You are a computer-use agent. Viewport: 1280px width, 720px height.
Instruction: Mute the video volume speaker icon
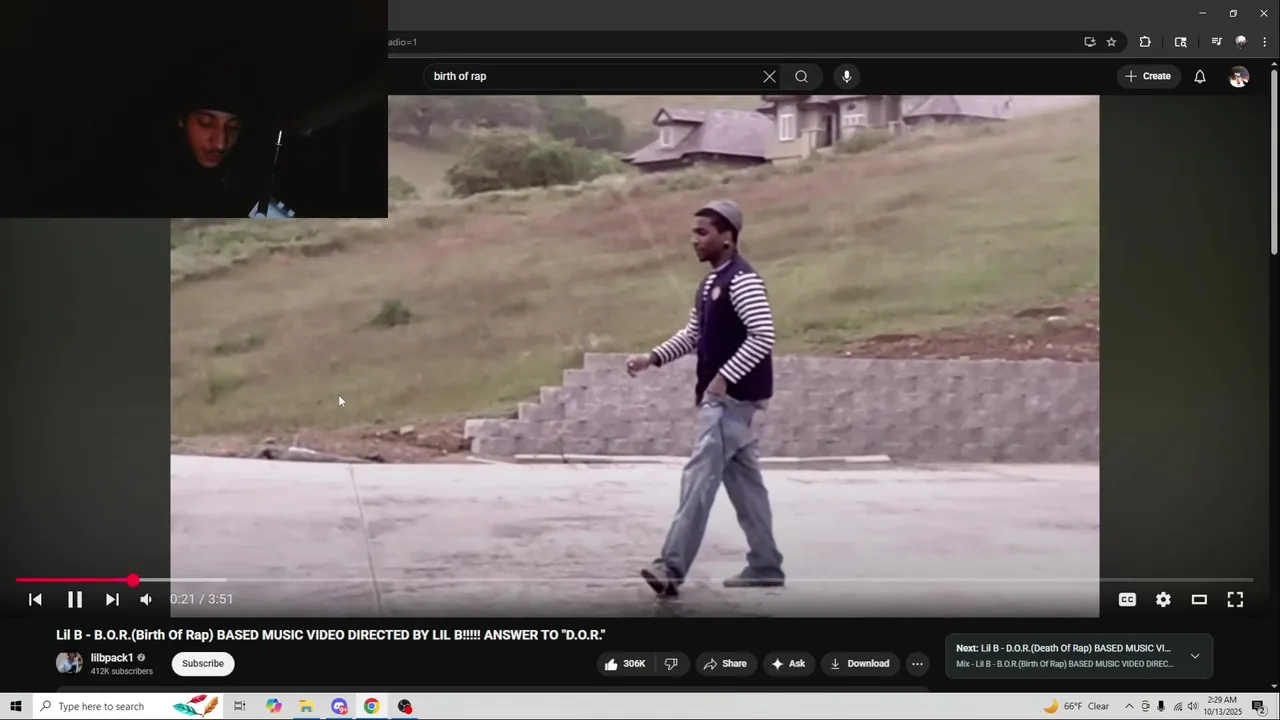point(146,600)
